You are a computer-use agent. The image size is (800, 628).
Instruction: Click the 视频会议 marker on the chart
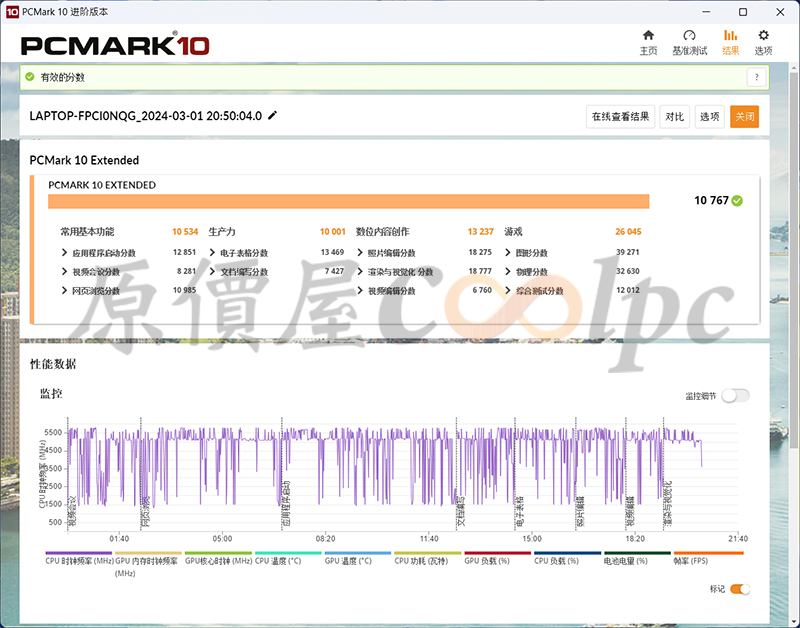pyautogui.click(x=72, y=512)
